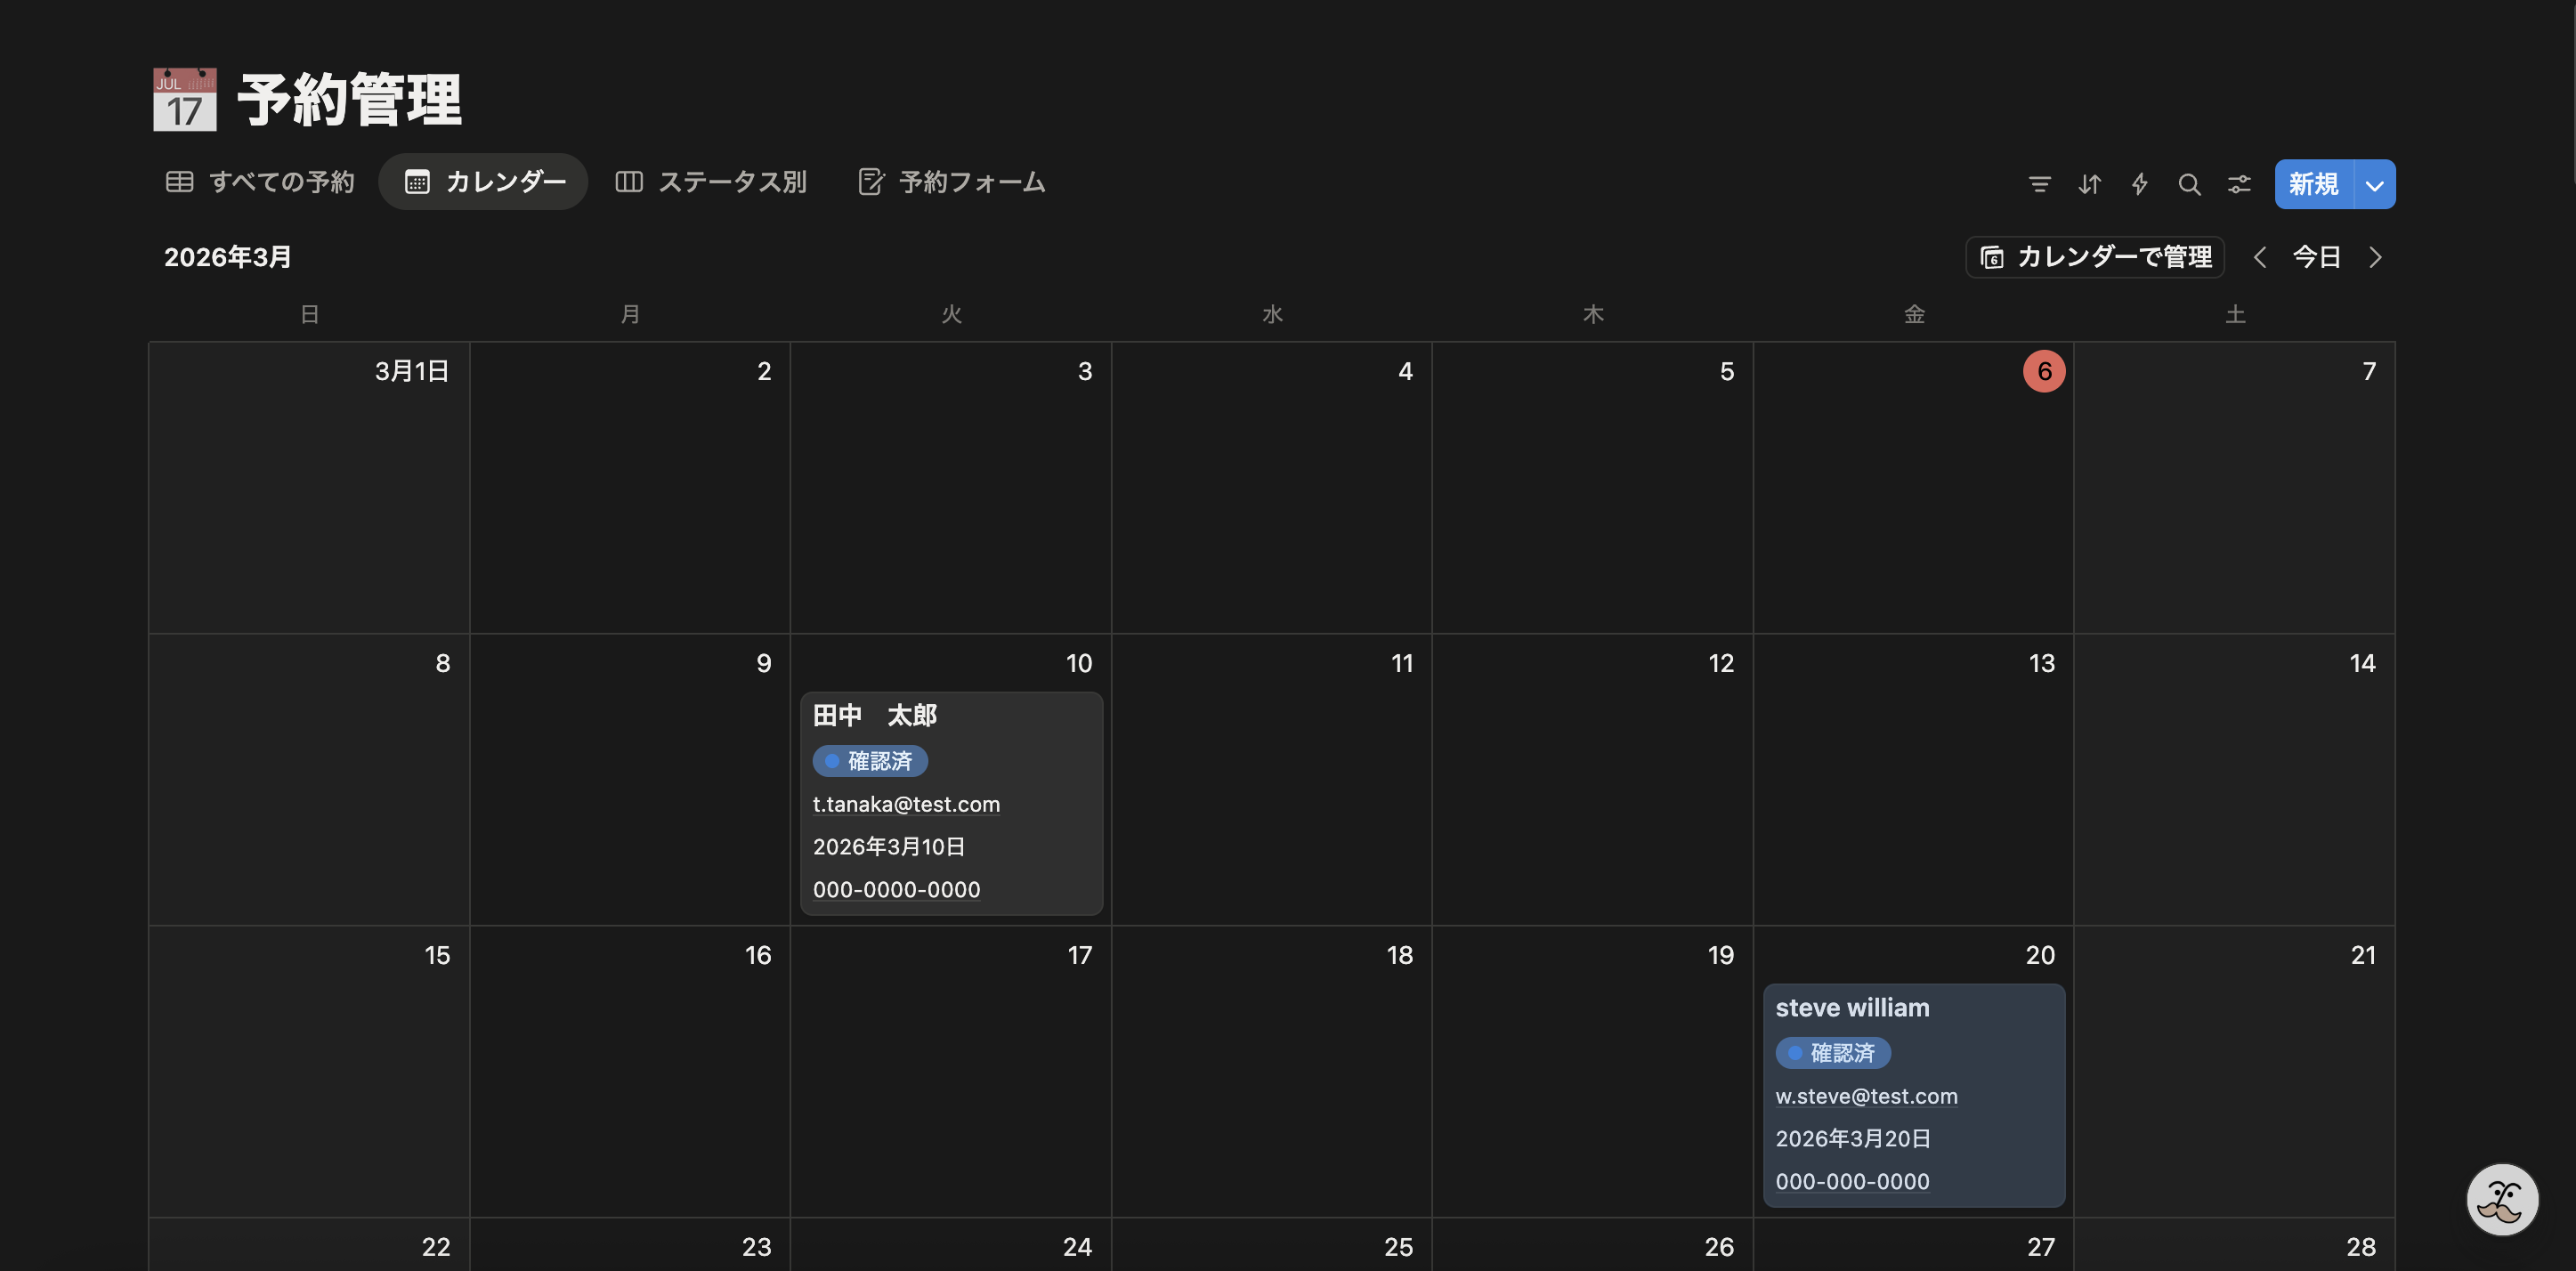The height and width of the screenshot is (1271, 2576).
Task: Go to next month arrow
Action: click(2375, 257)
